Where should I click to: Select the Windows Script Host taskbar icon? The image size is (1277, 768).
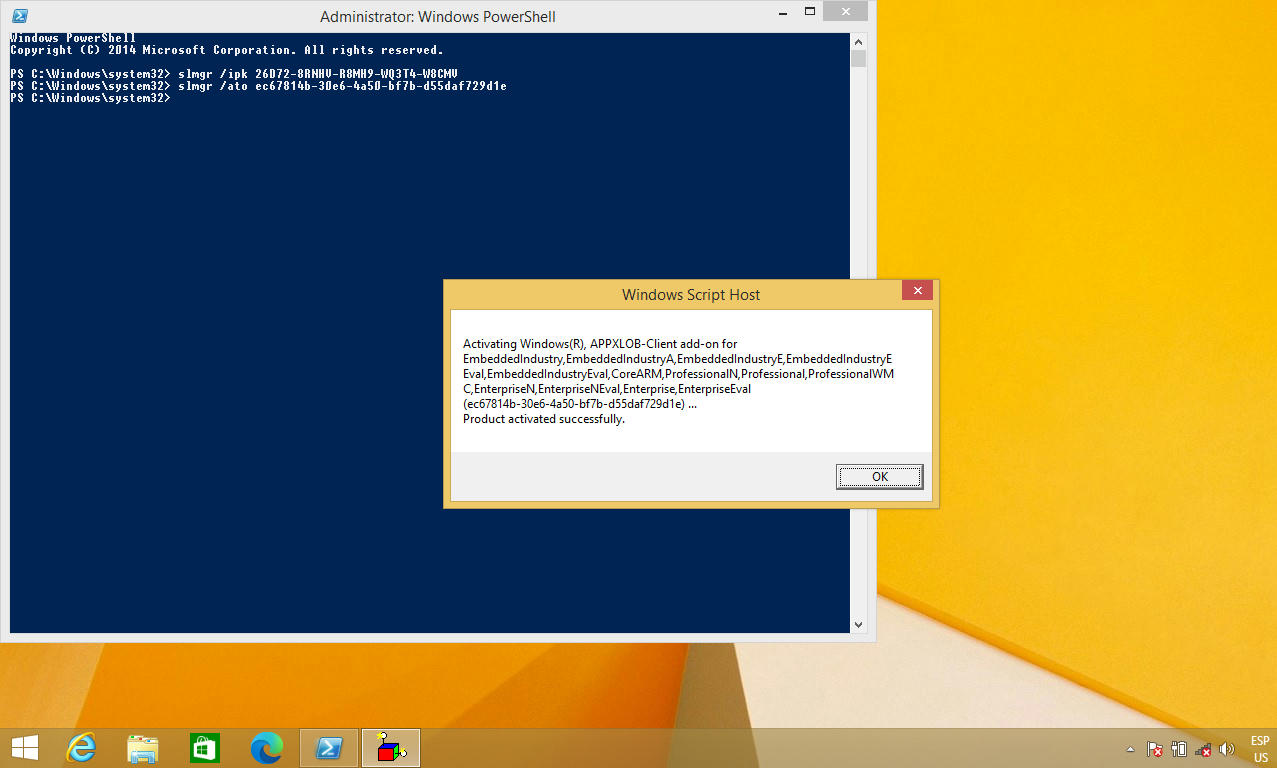391,747
